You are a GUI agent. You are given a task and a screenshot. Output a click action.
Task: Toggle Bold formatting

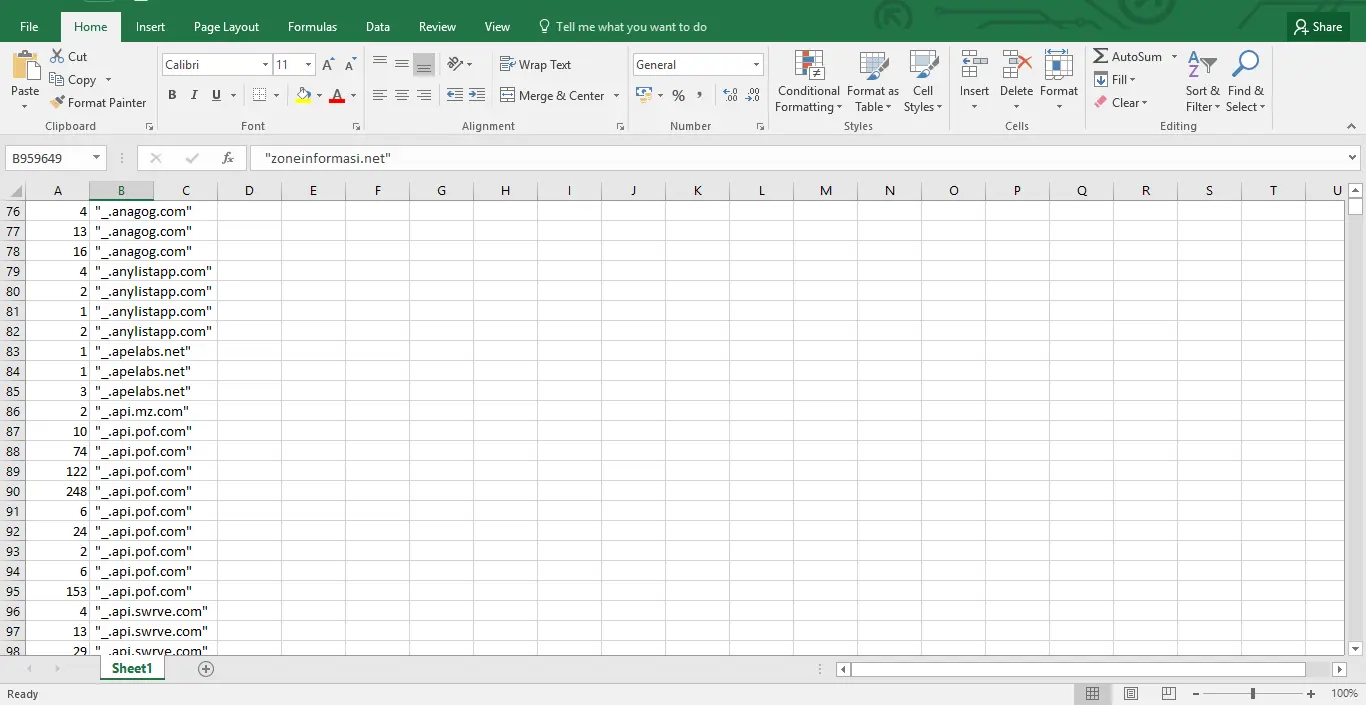pos(172,95)
